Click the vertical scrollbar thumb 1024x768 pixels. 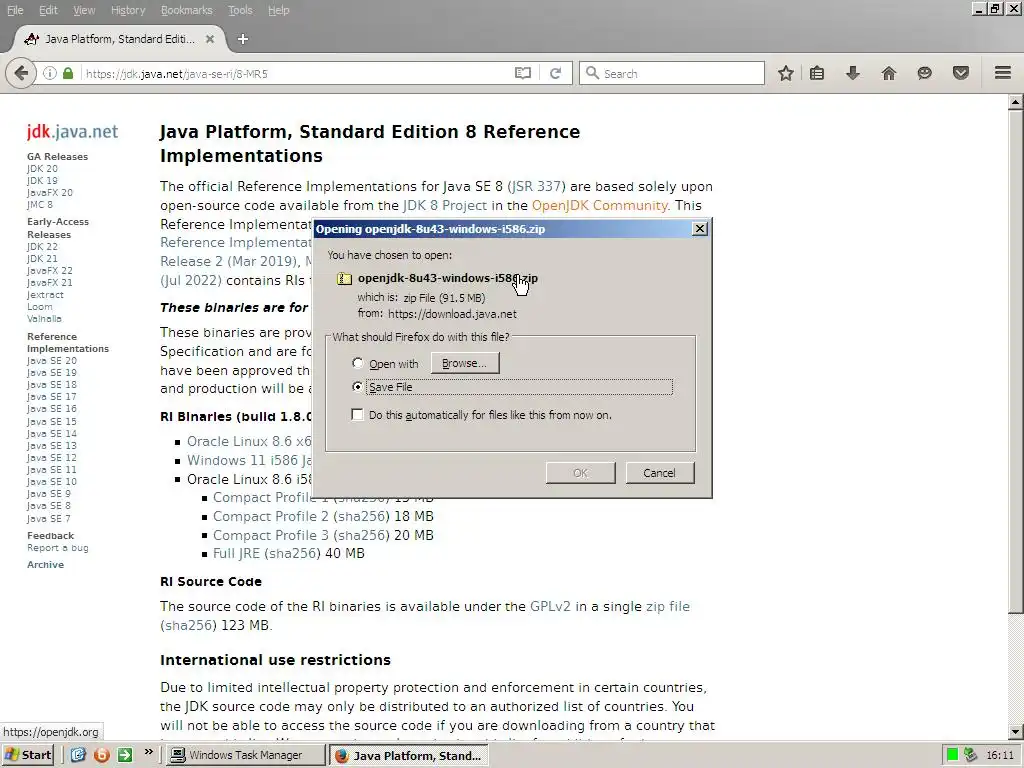pyautogui.click(x=1016, y=361)
